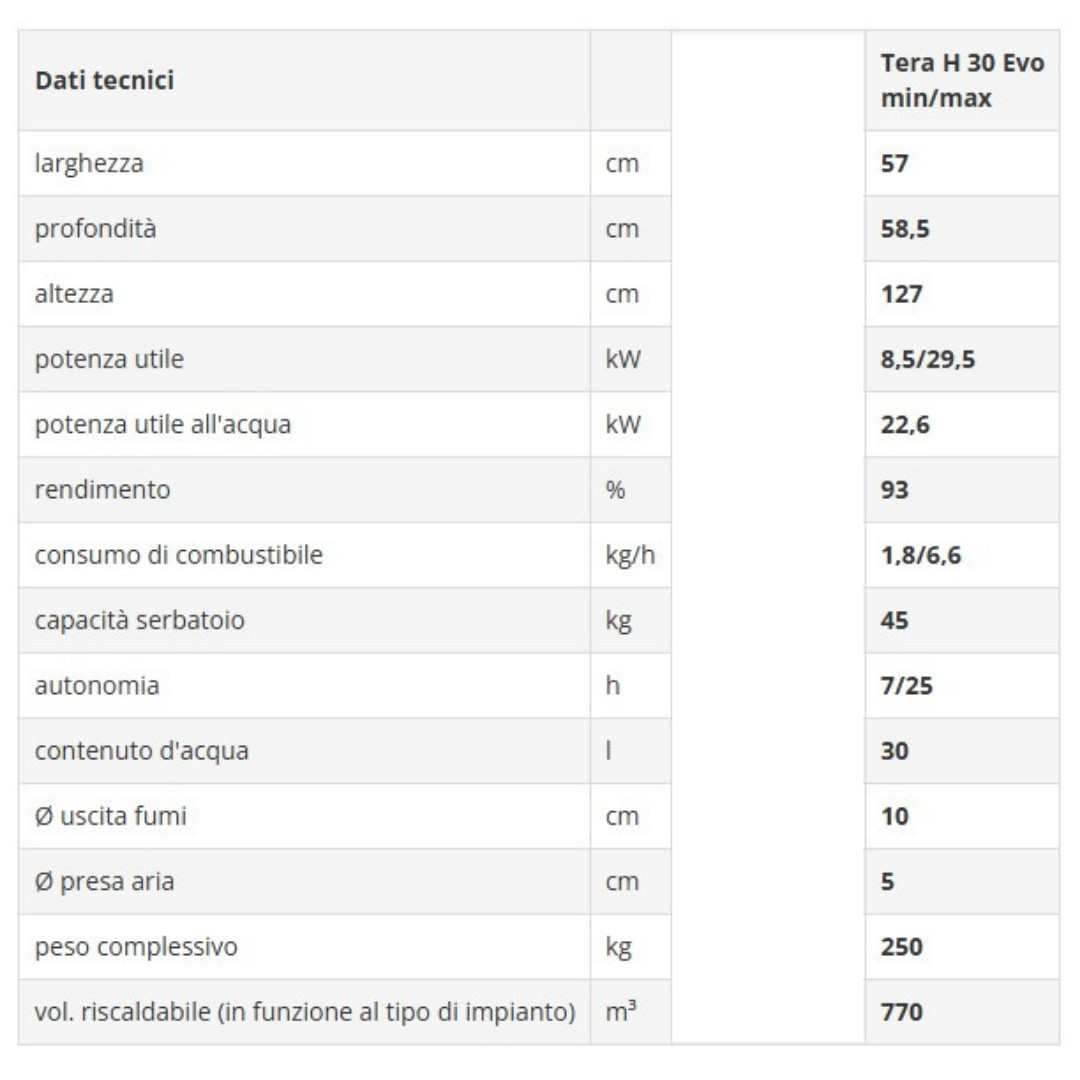1080x1080 pixels.
Task: Click the 'Dati tecnici' header cell
Action: (304, 81)
